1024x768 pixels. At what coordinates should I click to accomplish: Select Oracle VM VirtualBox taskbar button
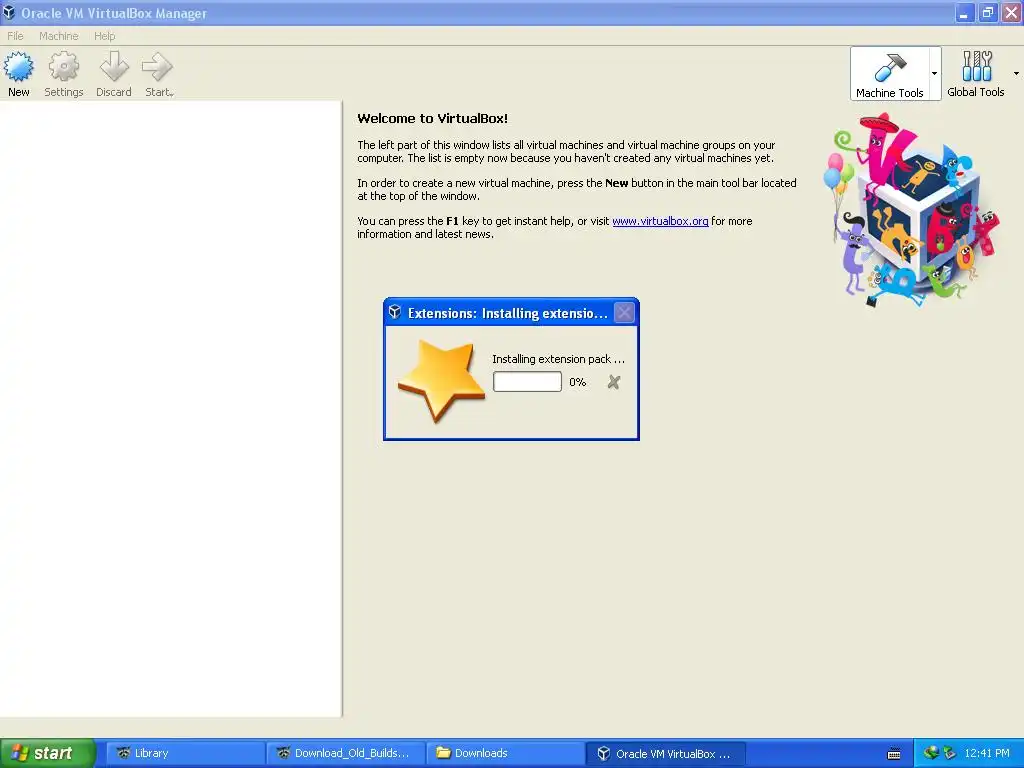[x=665, y=753]
